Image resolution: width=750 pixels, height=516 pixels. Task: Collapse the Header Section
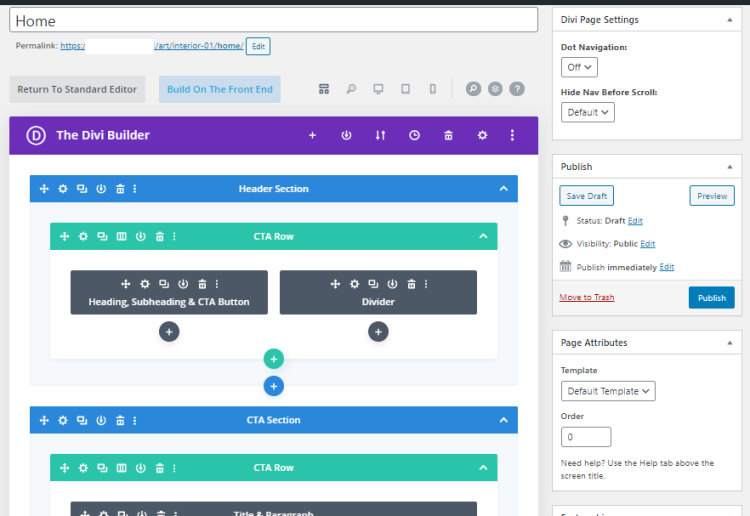point(504,189)
